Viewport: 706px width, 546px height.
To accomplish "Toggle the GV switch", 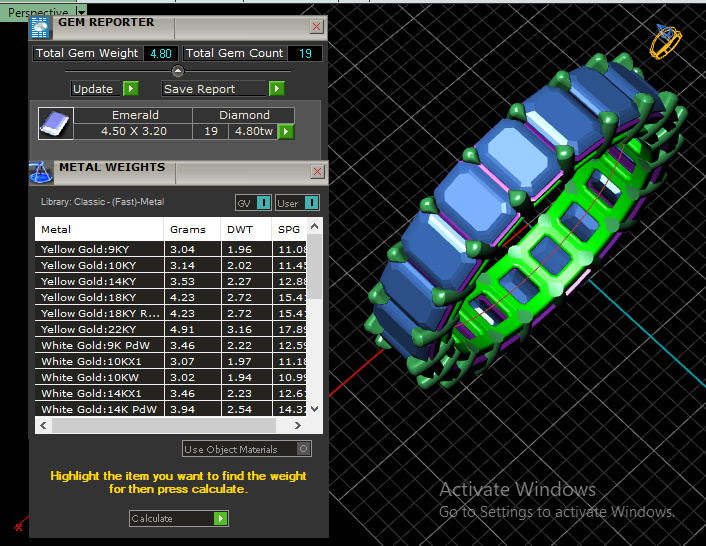I will (252, 203).
